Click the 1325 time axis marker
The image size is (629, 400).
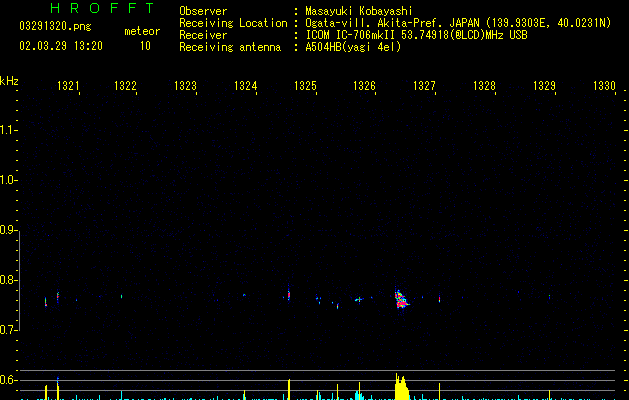coord(305,86)
